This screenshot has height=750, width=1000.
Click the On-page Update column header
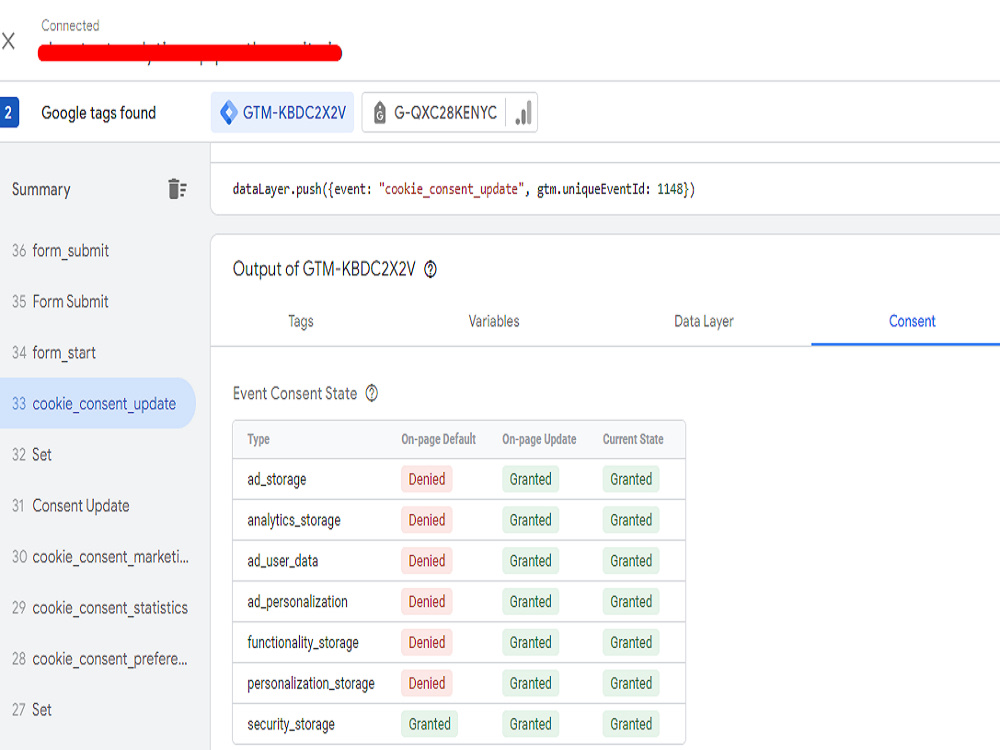pos(539,439)
